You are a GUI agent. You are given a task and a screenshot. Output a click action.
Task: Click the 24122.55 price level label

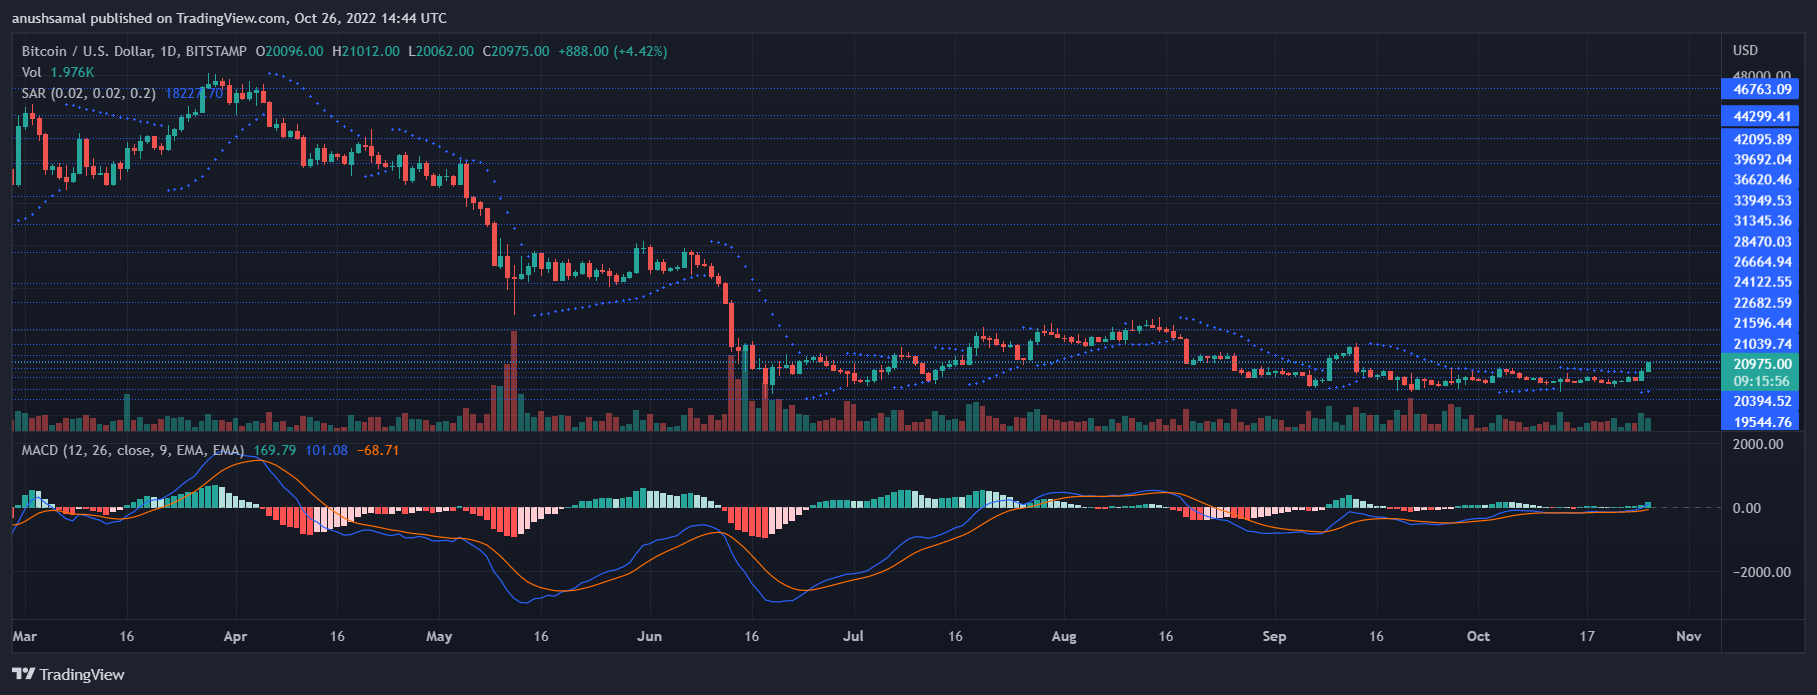1762,282
